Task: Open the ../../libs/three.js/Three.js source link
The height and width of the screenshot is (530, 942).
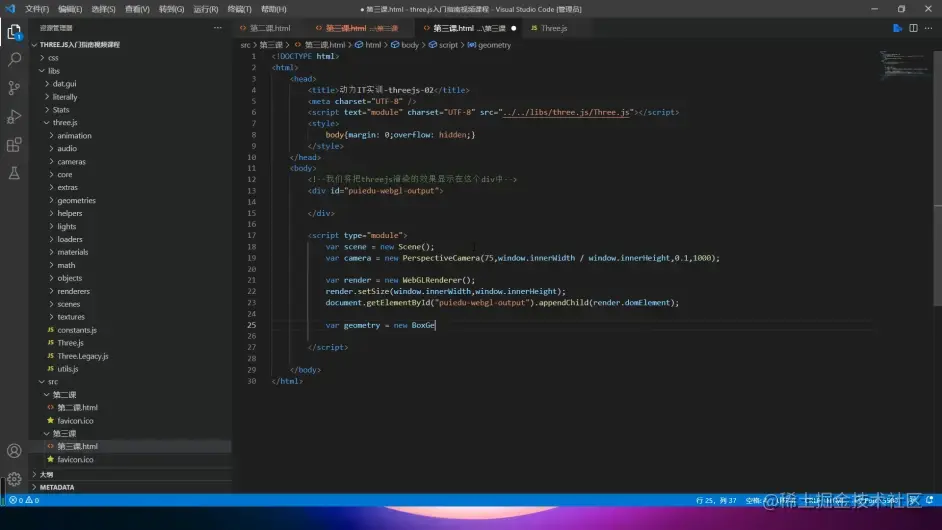Action: tap(566, 112)
